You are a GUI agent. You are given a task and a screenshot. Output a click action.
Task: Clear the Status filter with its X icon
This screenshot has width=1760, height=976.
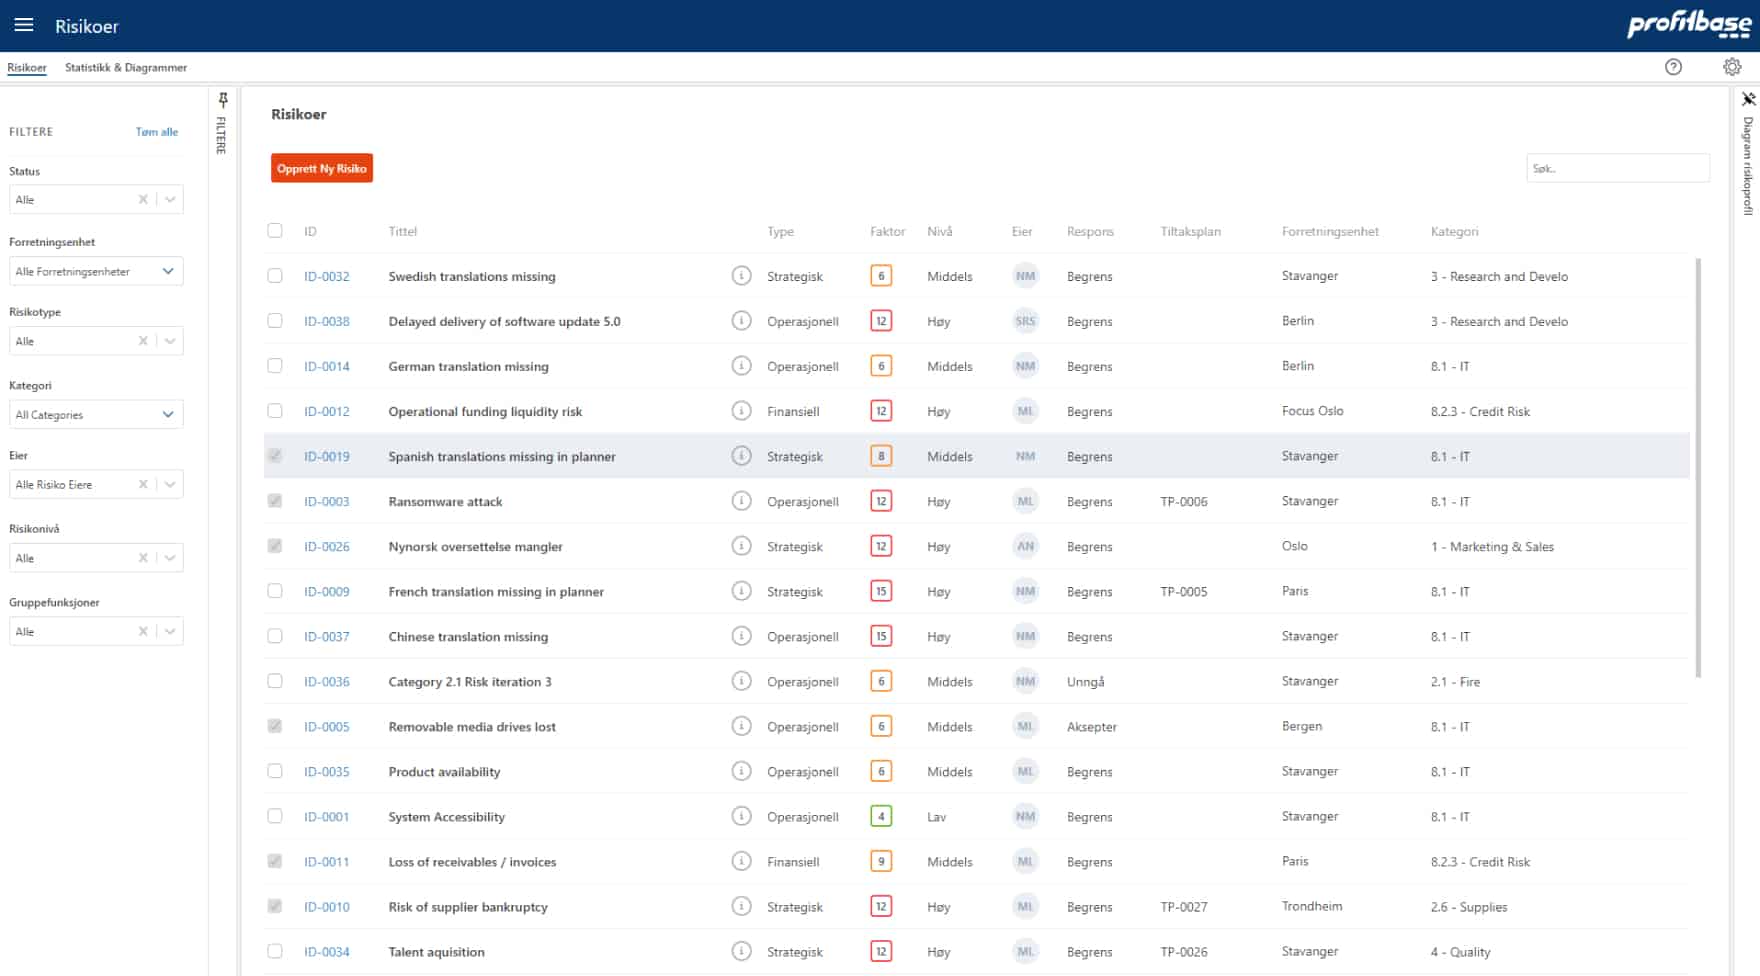pyautogui.click(x=142, y=199)
